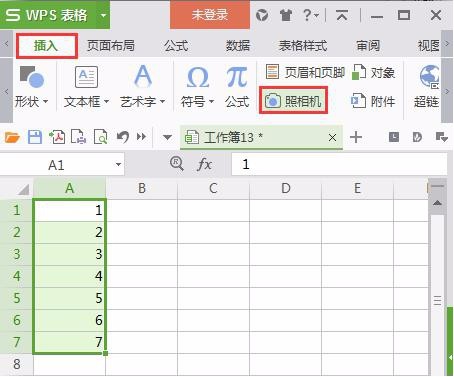The width and height of the screenshot is (454, 377).
Task: Click the Omega symbol (符号) icon
Action: pos(198,77)
